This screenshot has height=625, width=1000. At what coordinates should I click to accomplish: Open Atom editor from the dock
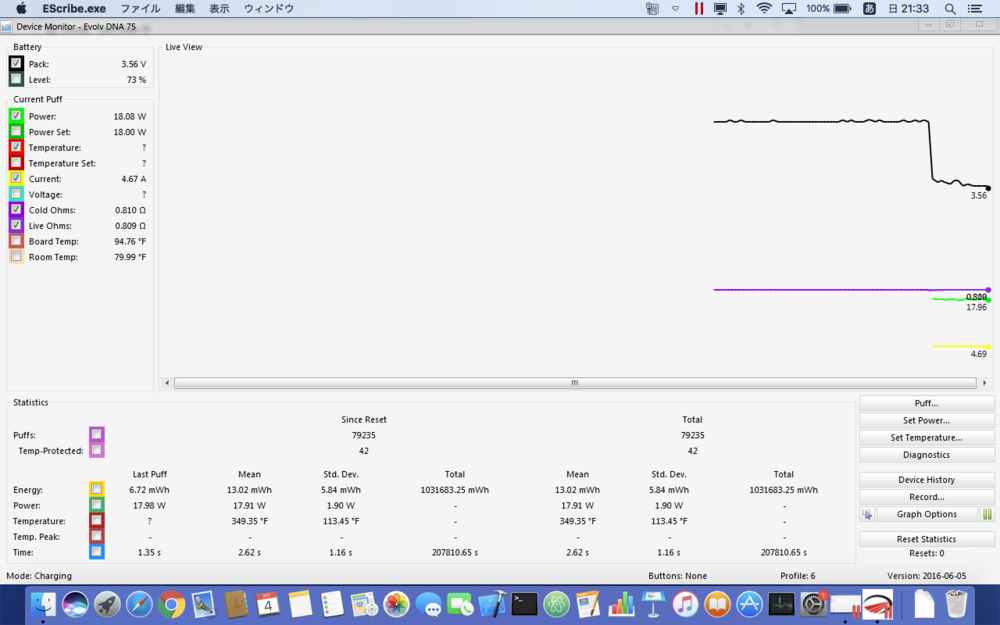click(557, 603)
